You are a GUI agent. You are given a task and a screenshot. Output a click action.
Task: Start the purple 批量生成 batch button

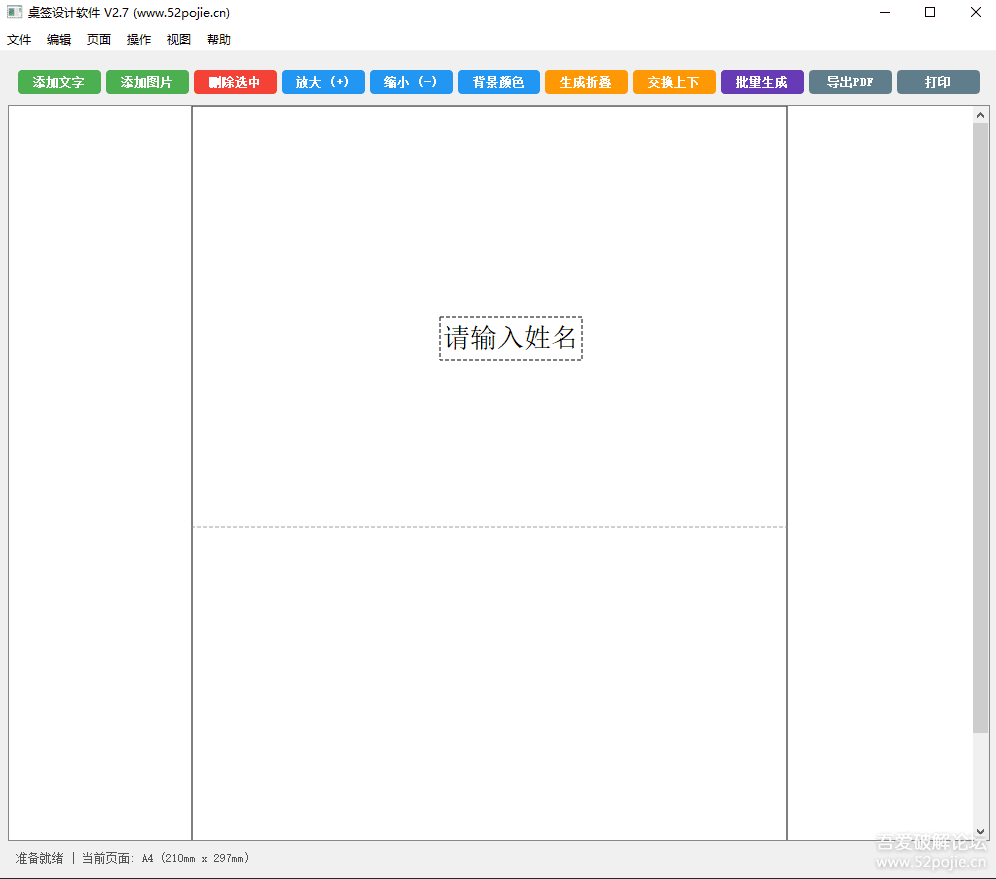[762, 82]
